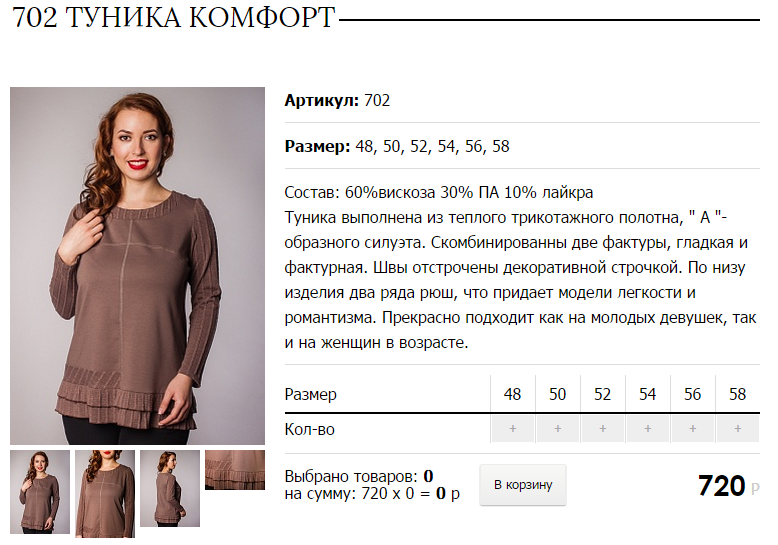
Task: Select the size 54 column header
Action: (x=648, y=394)
